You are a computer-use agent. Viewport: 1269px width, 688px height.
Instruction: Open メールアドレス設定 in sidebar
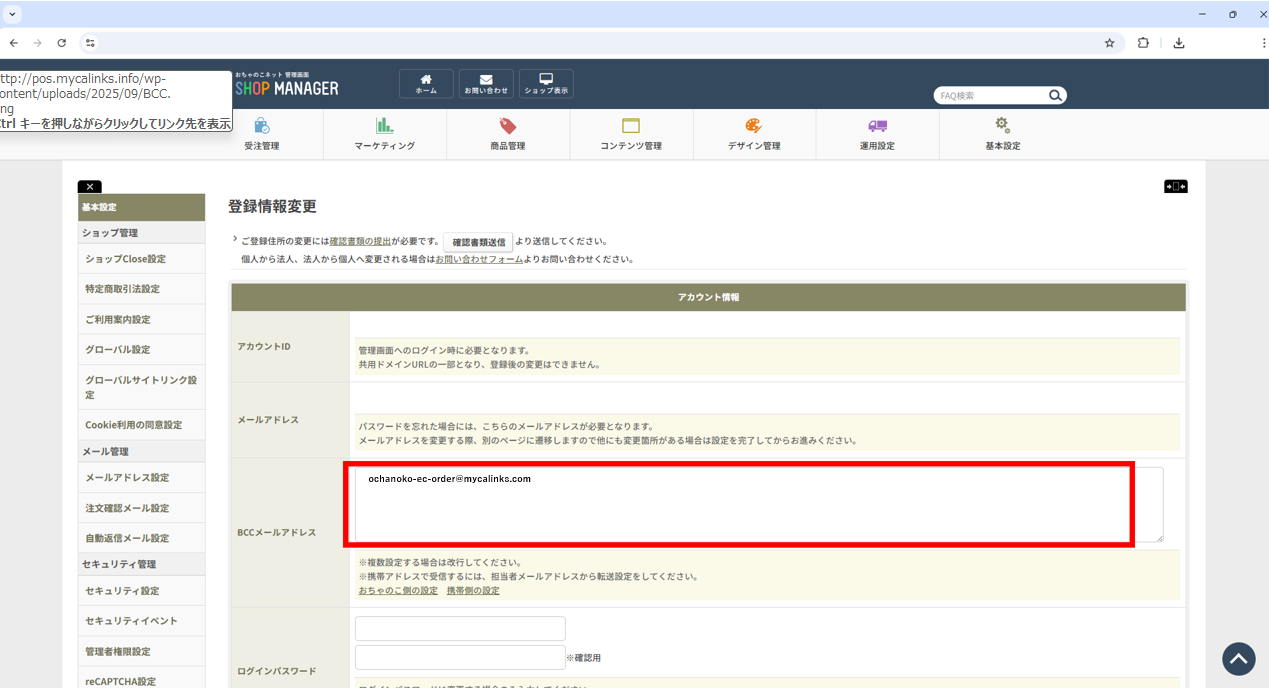[127, 477]
